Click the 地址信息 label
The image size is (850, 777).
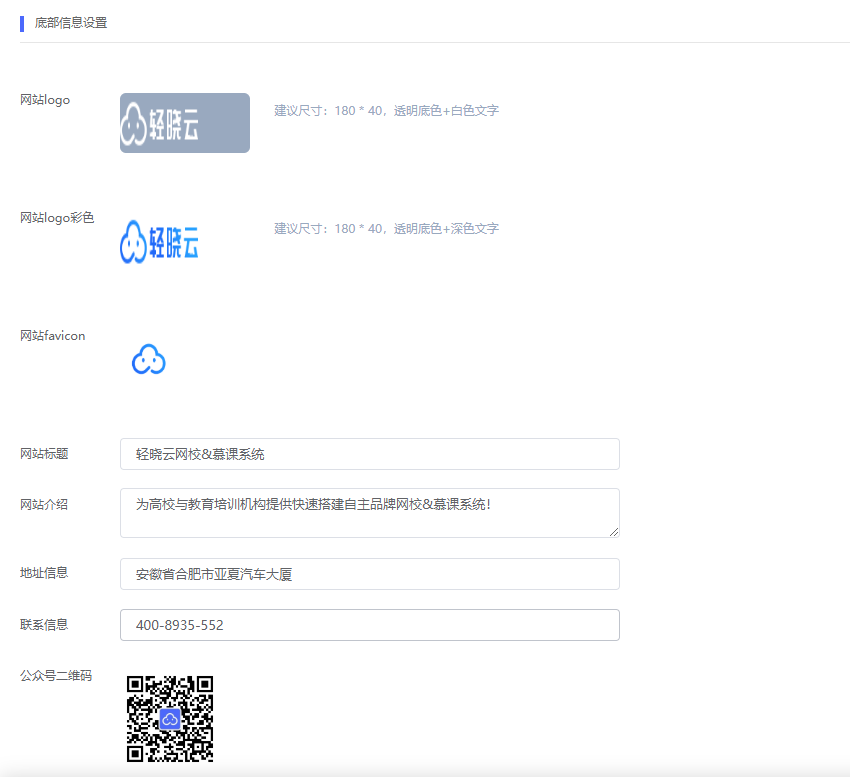coord(44,573)
